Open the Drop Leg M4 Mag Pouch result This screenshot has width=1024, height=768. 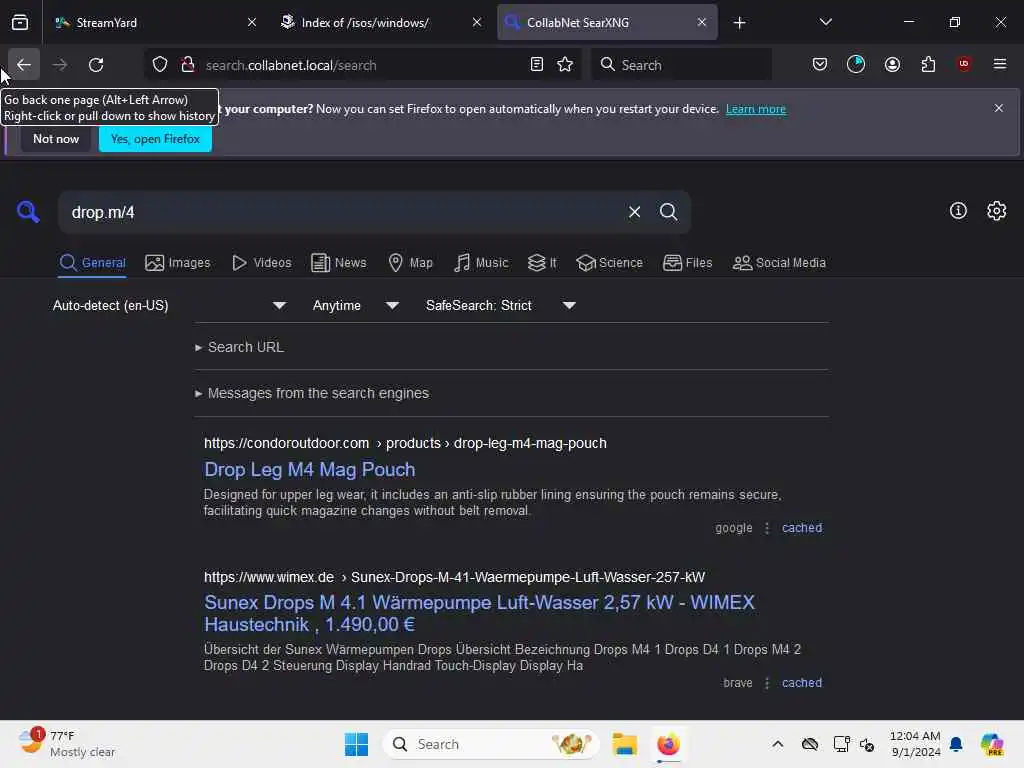(310, 470)
